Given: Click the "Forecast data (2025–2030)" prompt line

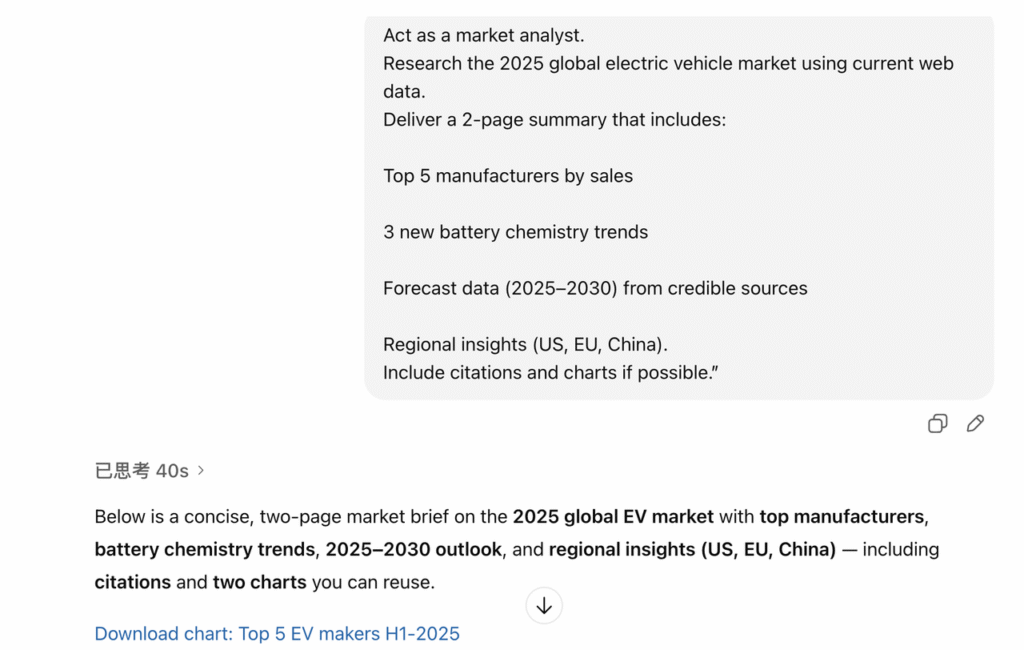Looking at the screenshot, I should click(x=595, y=288).
